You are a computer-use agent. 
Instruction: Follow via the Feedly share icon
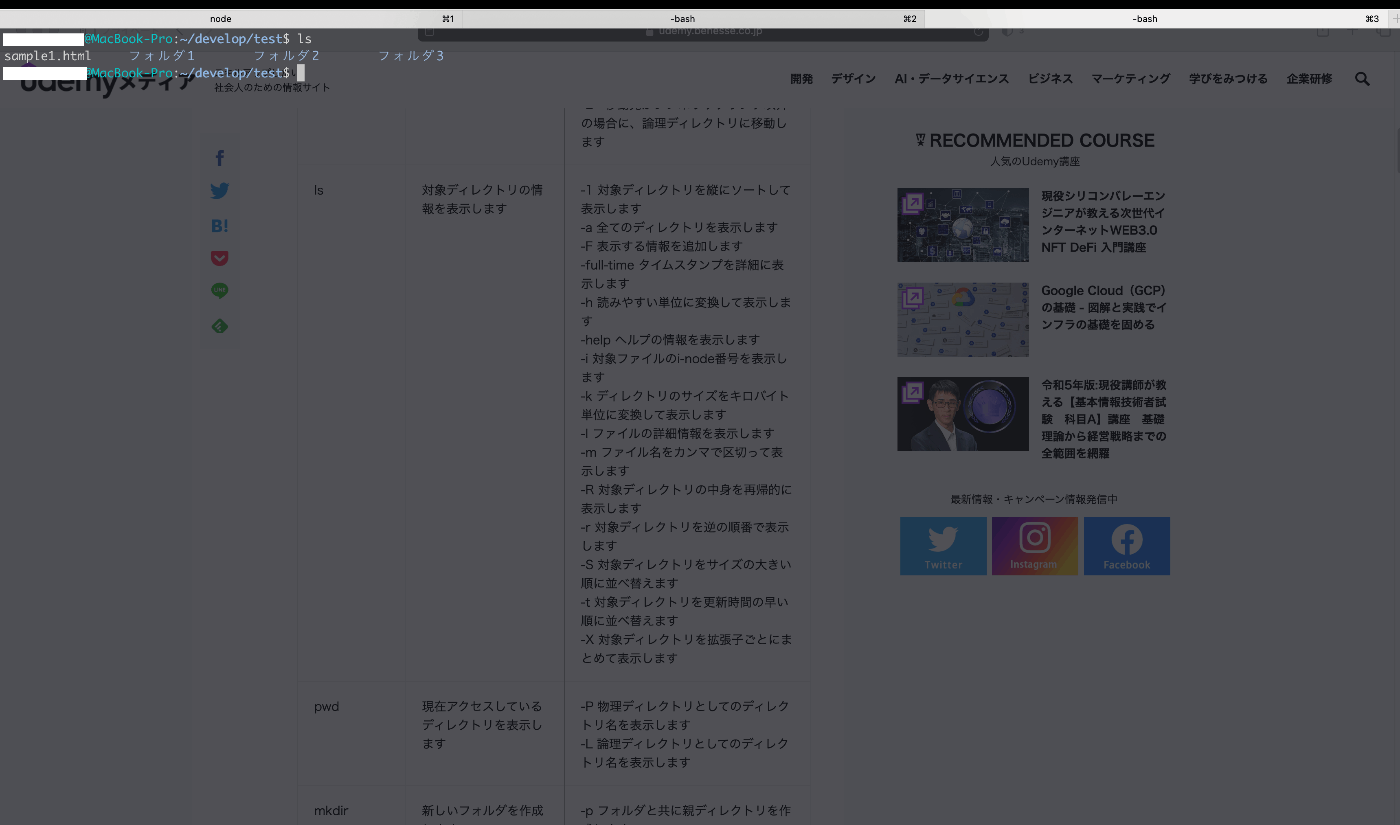click(220, 326)
